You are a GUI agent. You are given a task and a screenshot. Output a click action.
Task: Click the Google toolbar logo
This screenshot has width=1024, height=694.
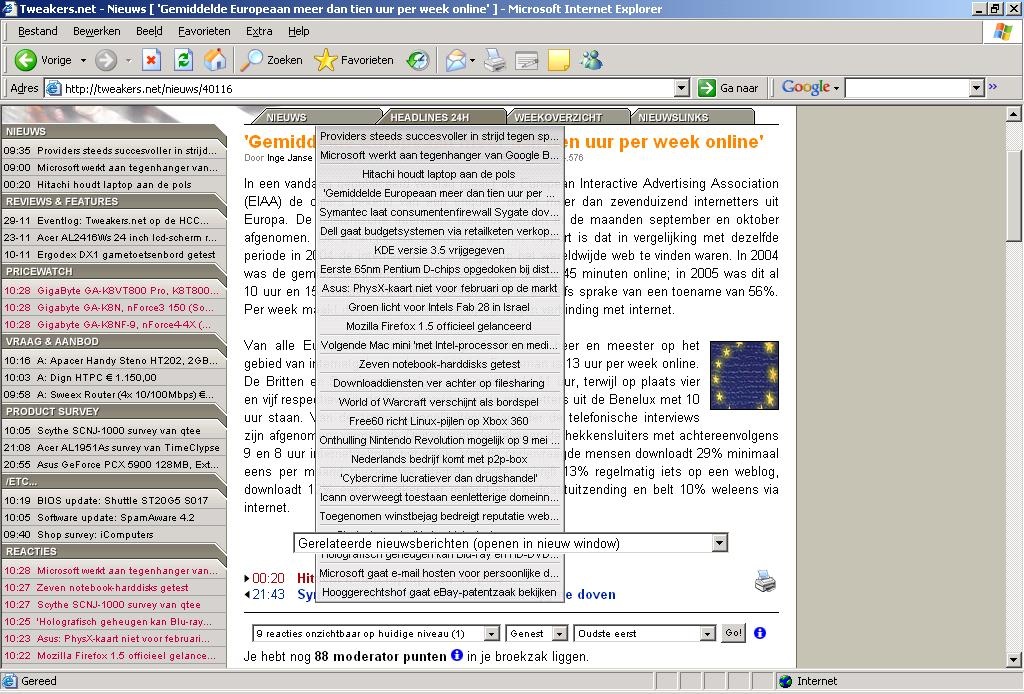[x=805, y=87]
